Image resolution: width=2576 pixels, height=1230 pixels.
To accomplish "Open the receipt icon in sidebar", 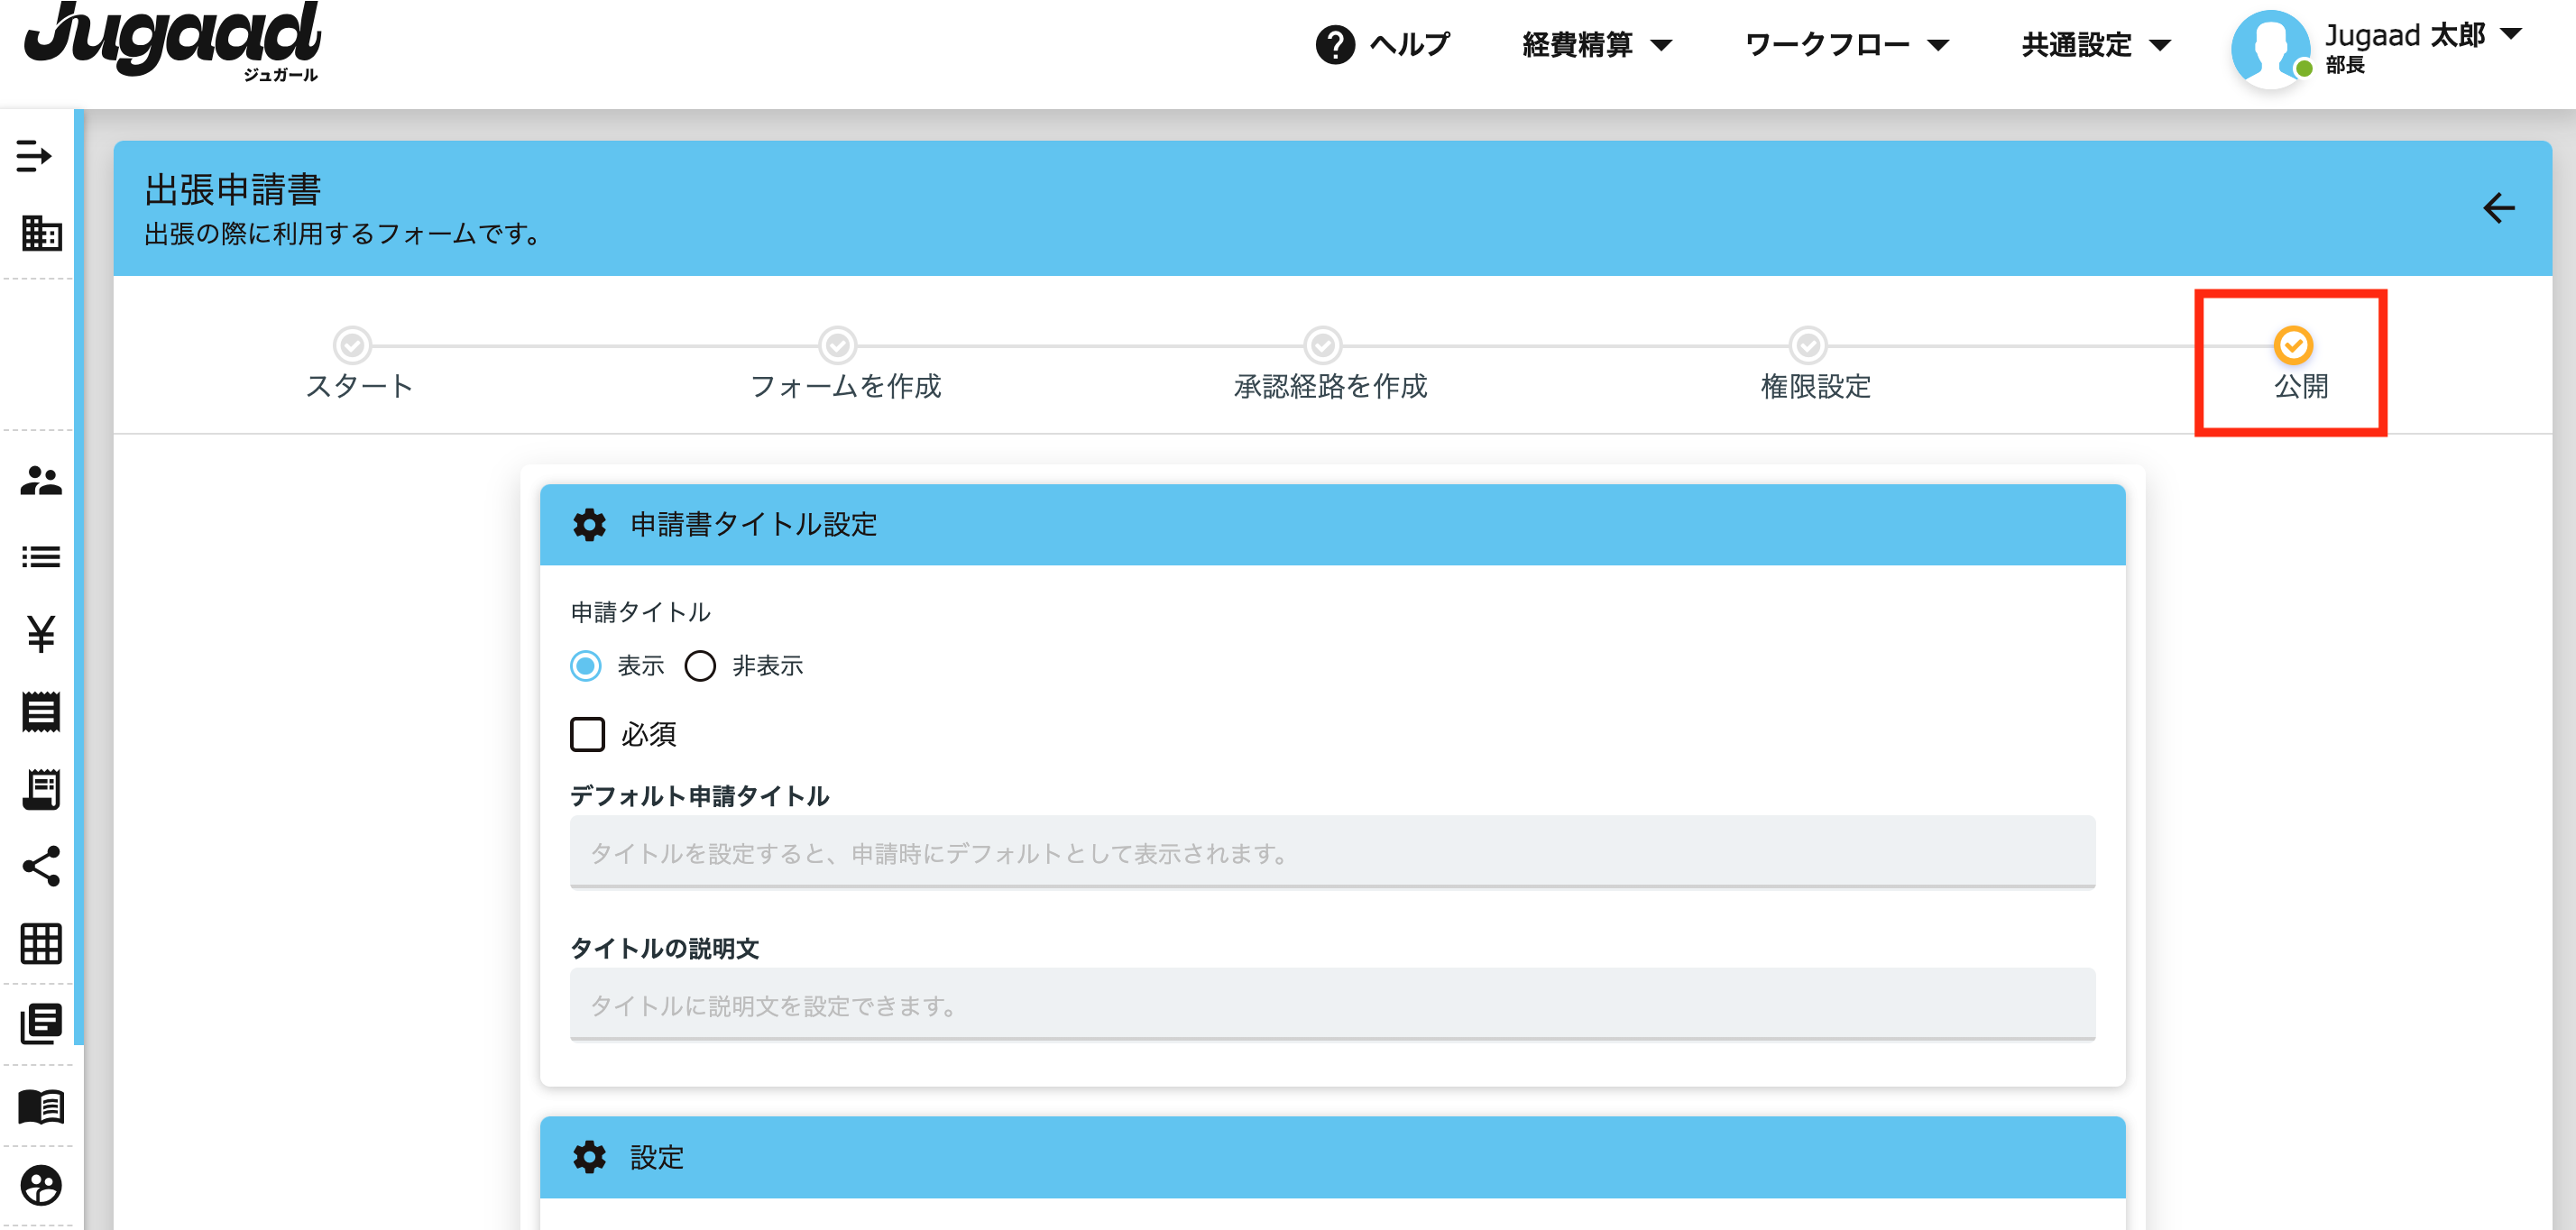I will pos(40,711).
